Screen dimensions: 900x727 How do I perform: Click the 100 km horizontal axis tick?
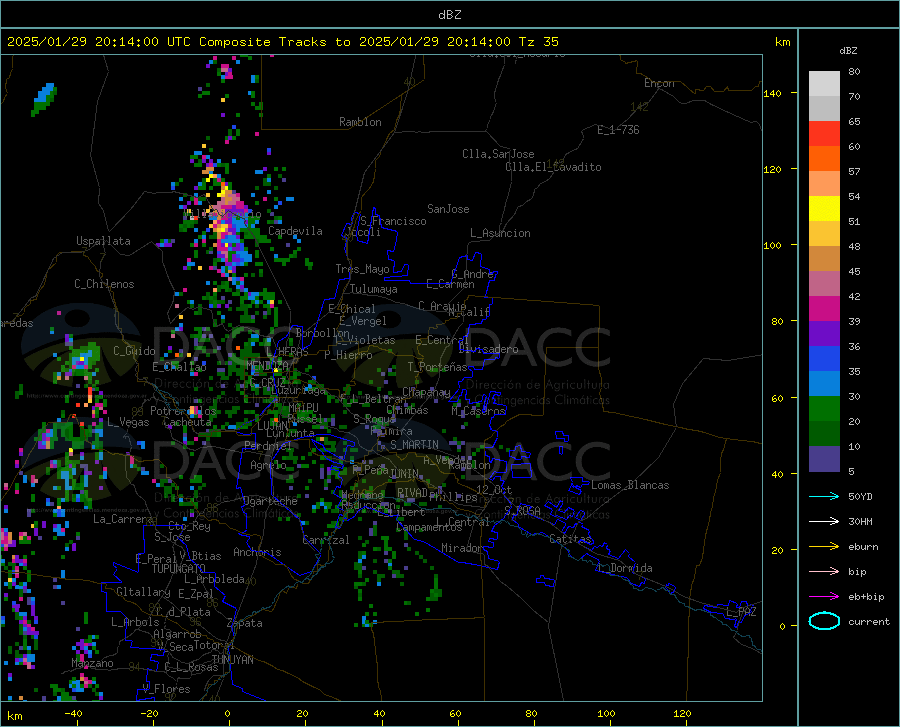click(606, 713)
